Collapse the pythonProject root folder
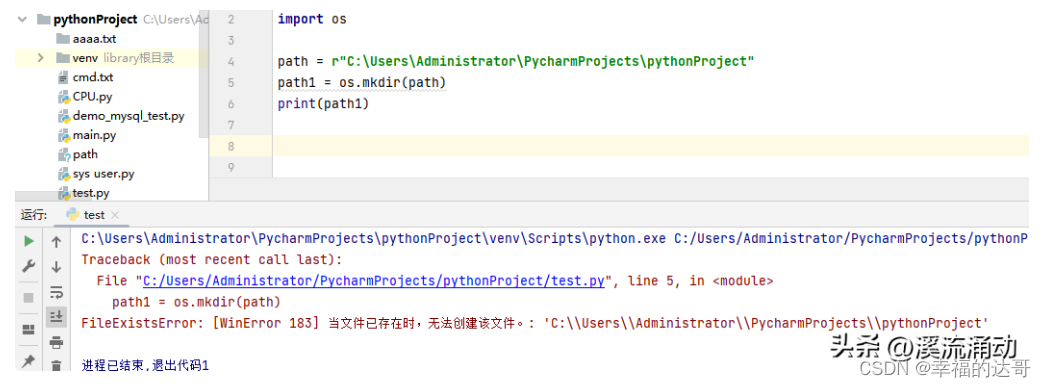 (x=23, y=19)
